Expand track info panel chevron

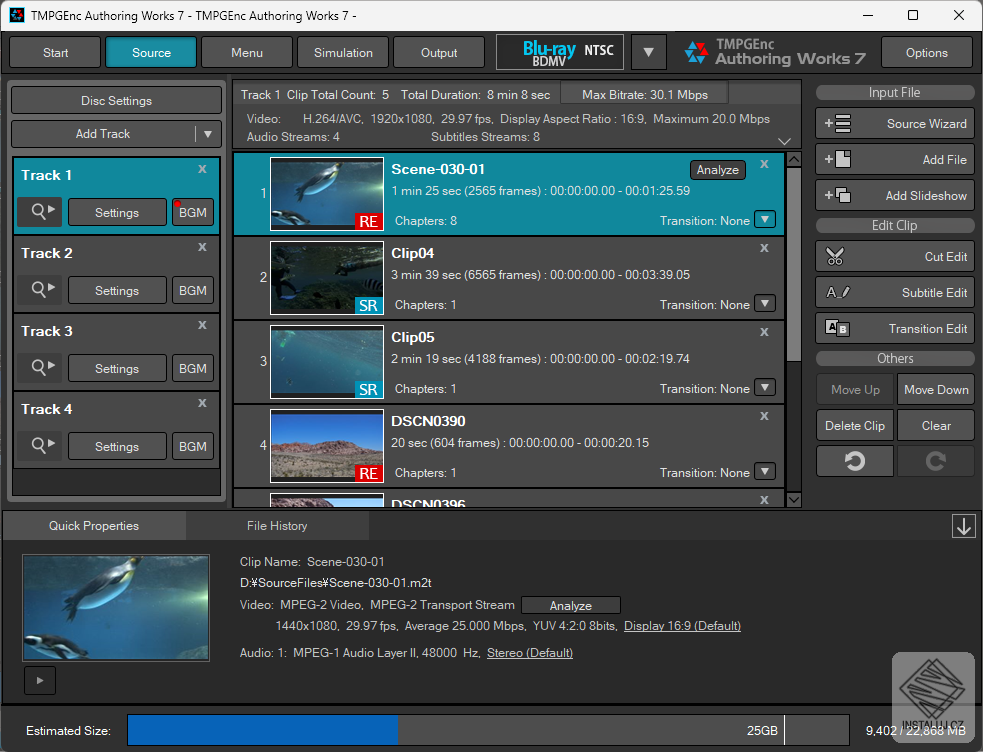point(784,141)
